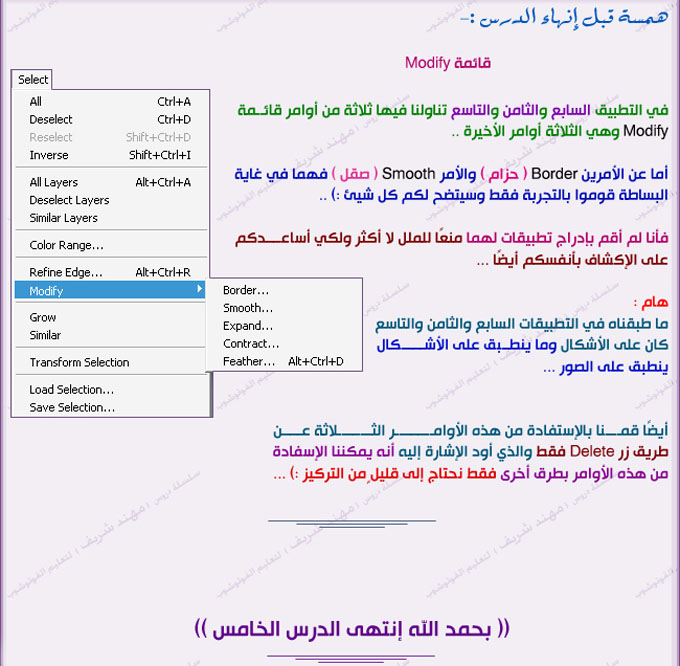This screenshot has height=666, width=680.
Task: Choose Expand in the Modify submenu
Action: 284,326
